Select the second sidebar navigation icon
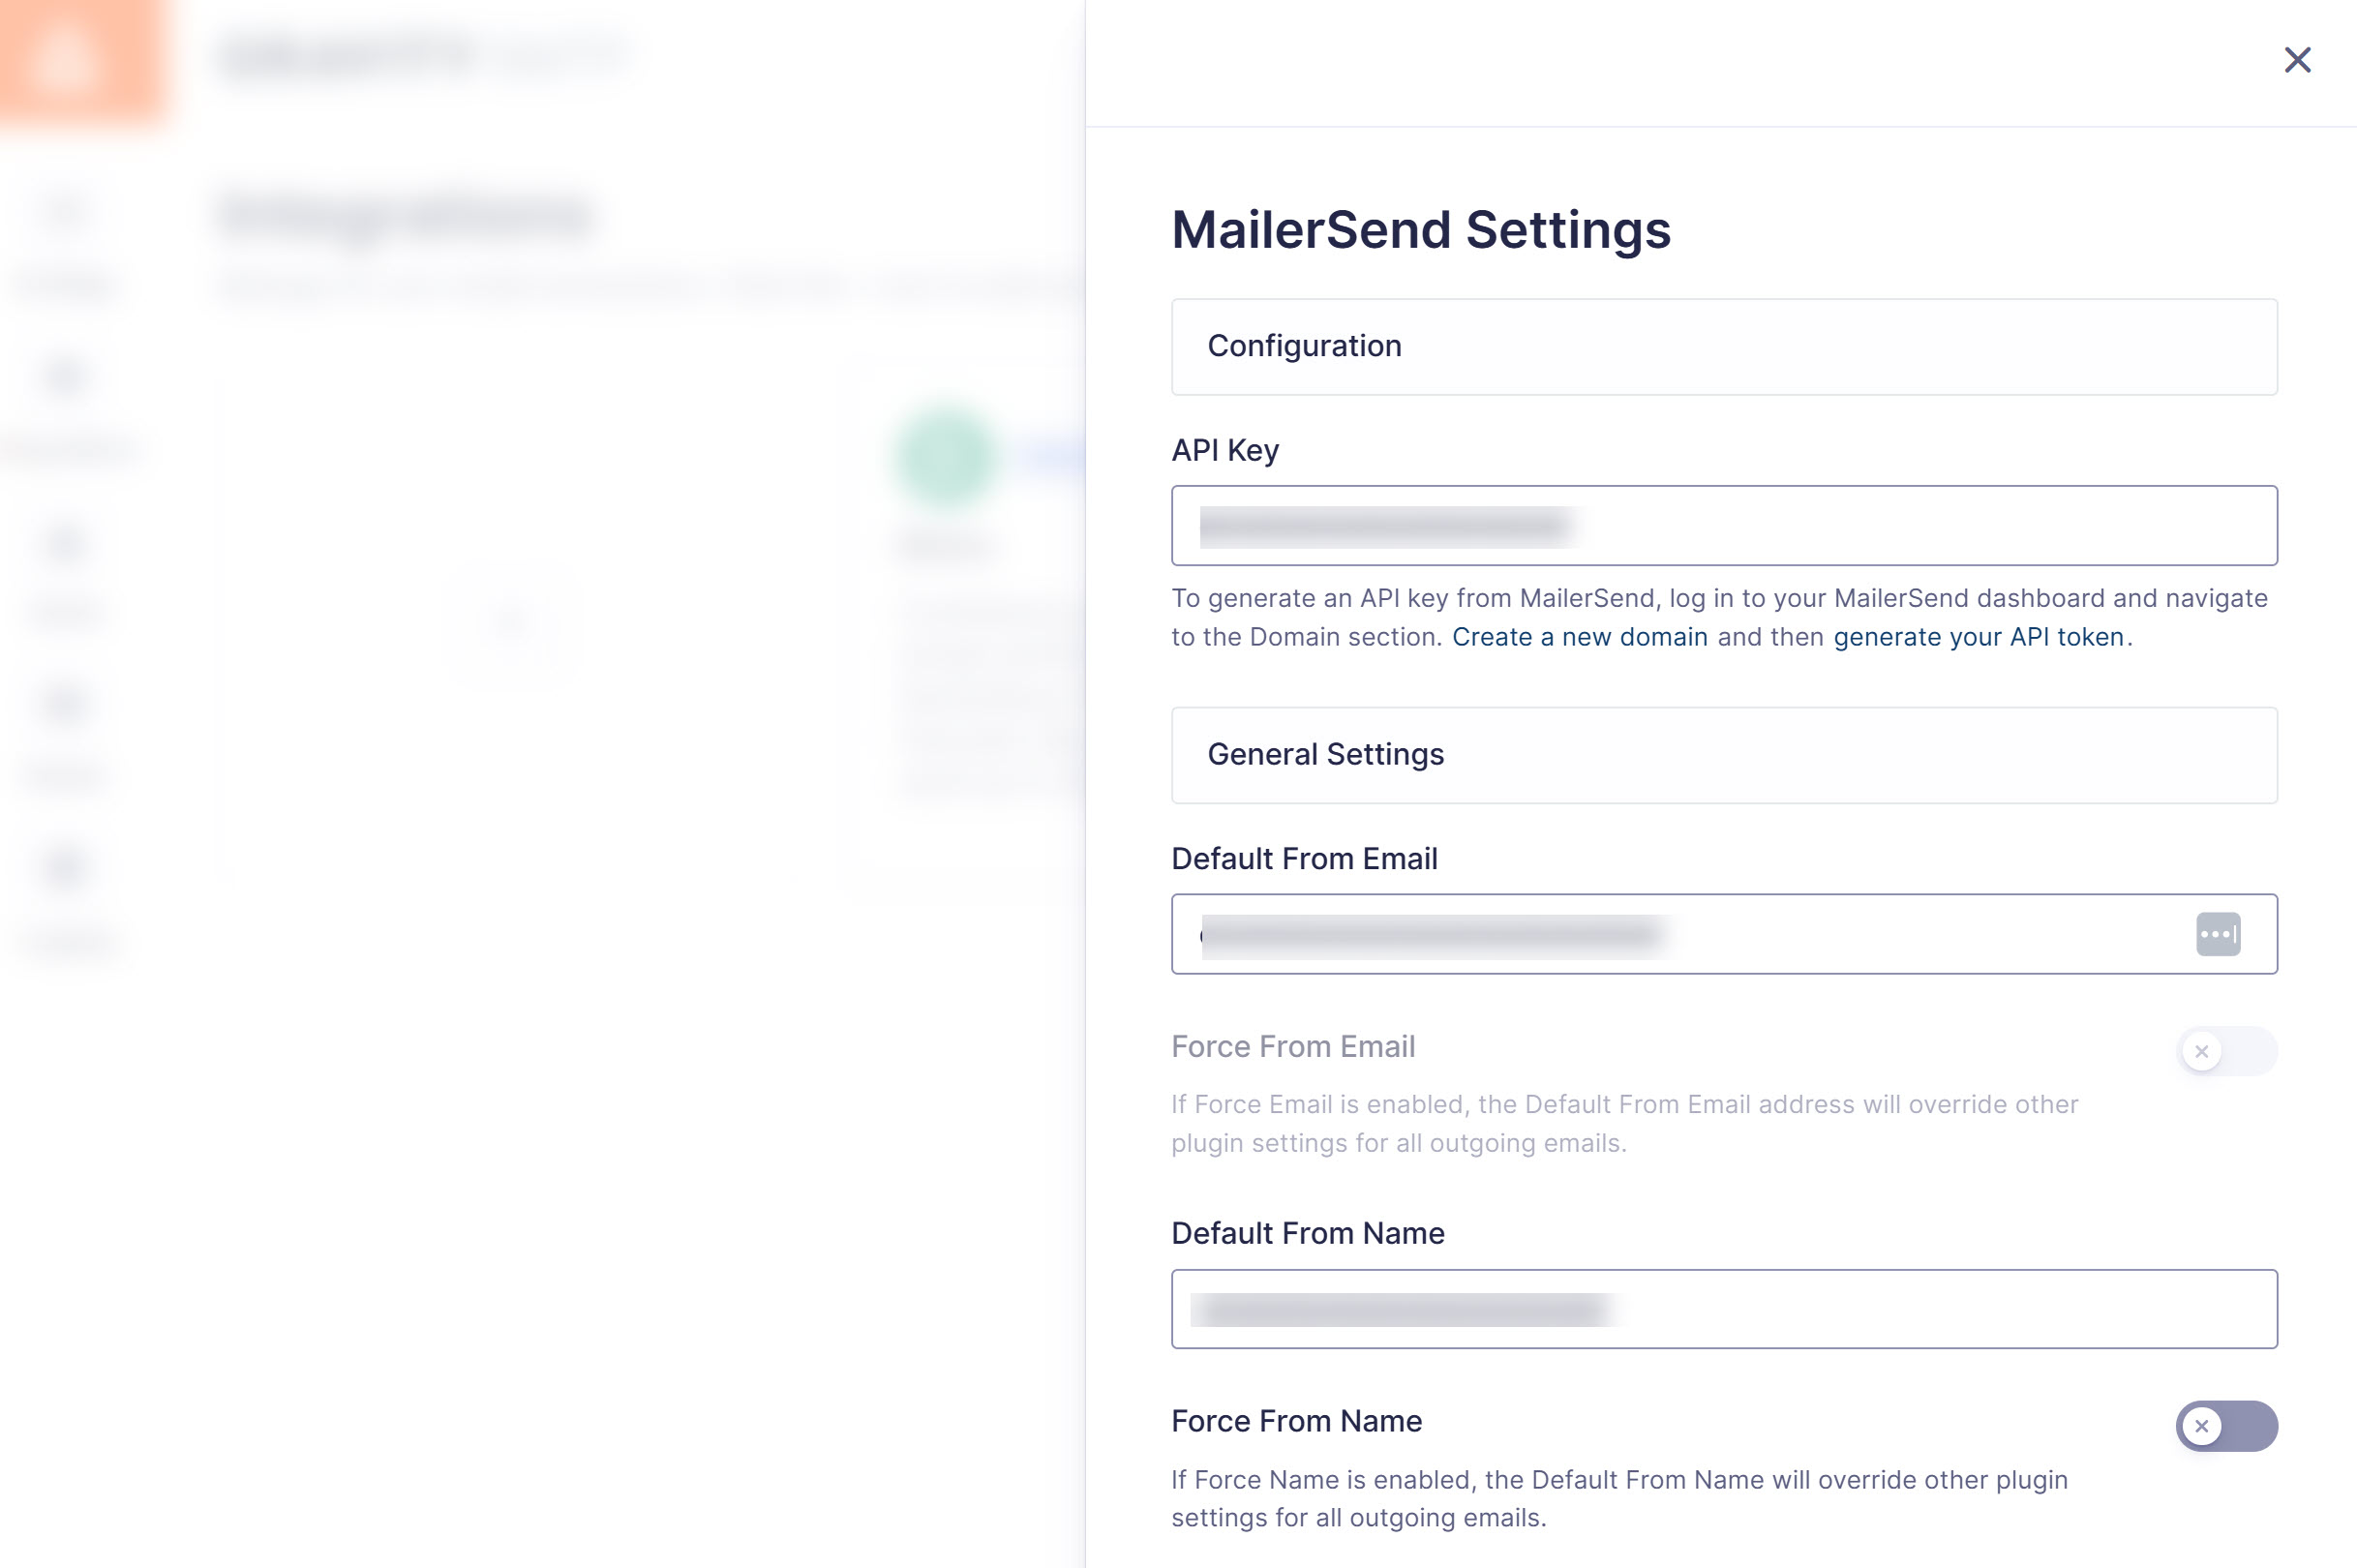Viewport: 2357px width, 1568px height. pyautogui.click(x=65, y=375)
